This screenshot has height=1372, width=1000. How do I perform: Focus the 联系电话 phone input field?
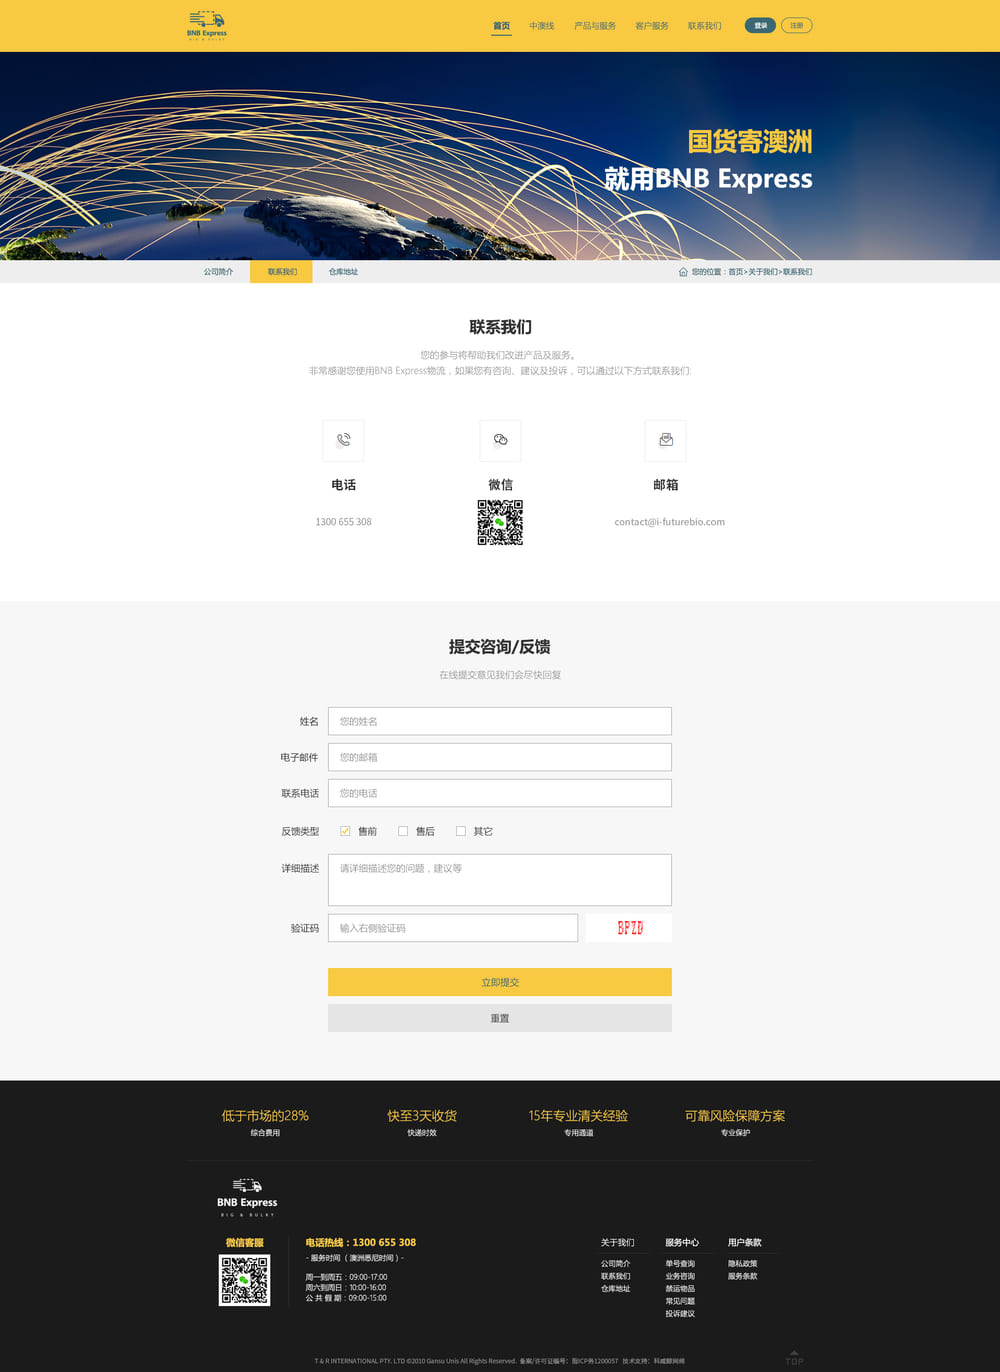[500, 793]
